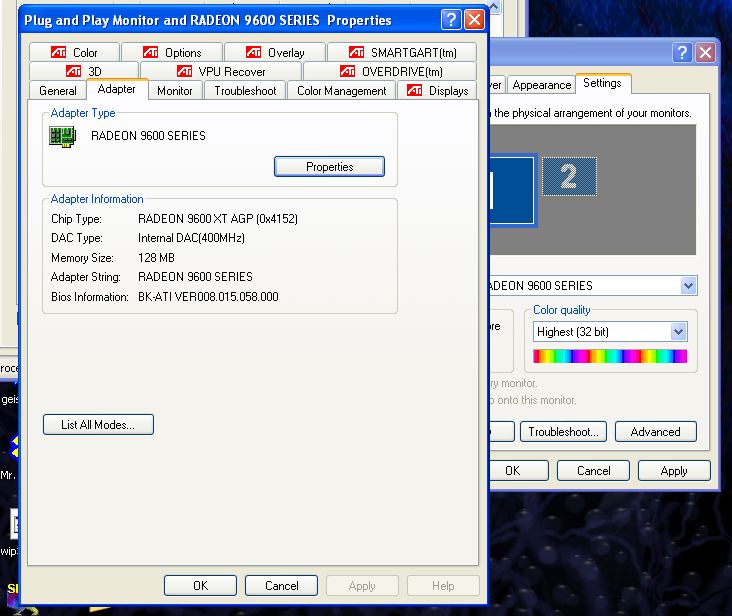Click the ATI icon on SMARTGART tab

tap(356, 52)
